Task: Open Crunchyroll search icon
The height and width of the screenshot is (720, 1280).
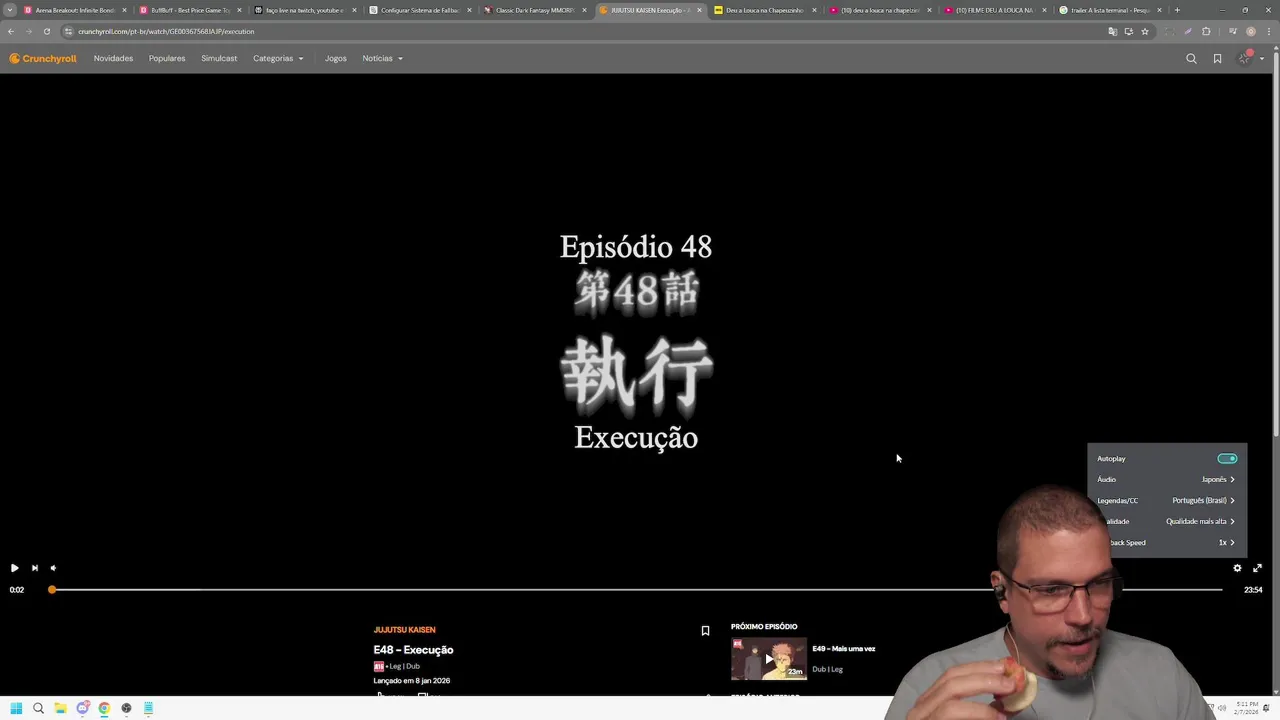Action: [x=1191, y=59]
